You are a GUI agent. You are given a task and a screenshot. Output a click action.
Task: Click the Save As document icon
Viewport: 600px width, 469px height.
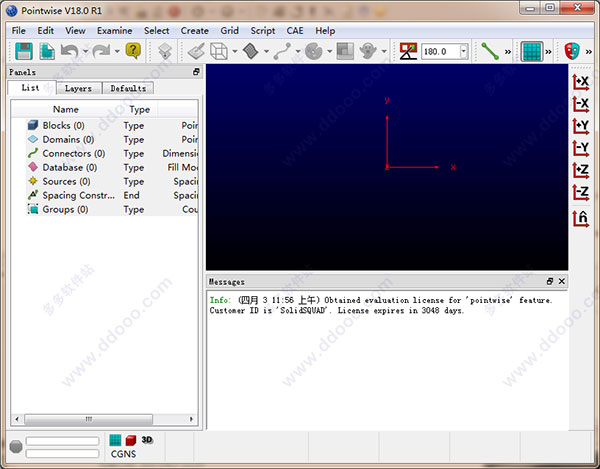click(x=47, y=51)
